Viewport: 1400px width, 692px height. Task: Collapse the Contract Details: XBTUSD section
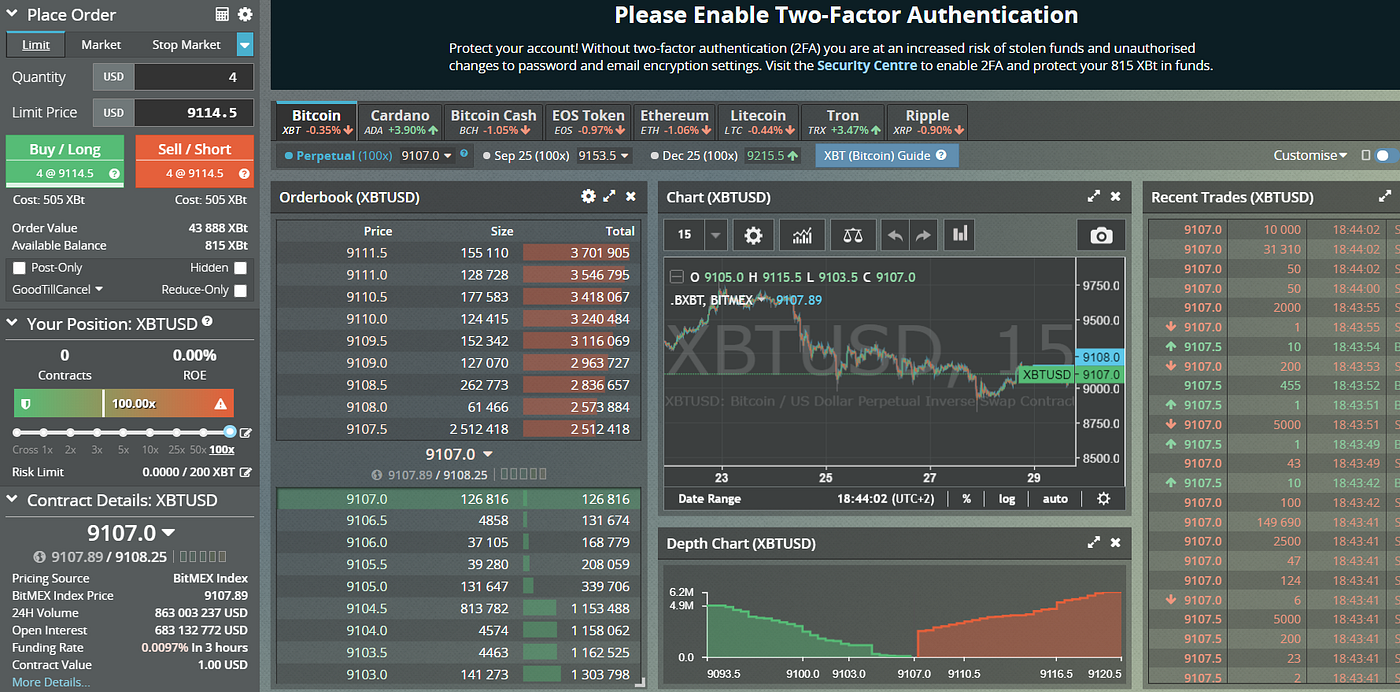click(13, 500)
